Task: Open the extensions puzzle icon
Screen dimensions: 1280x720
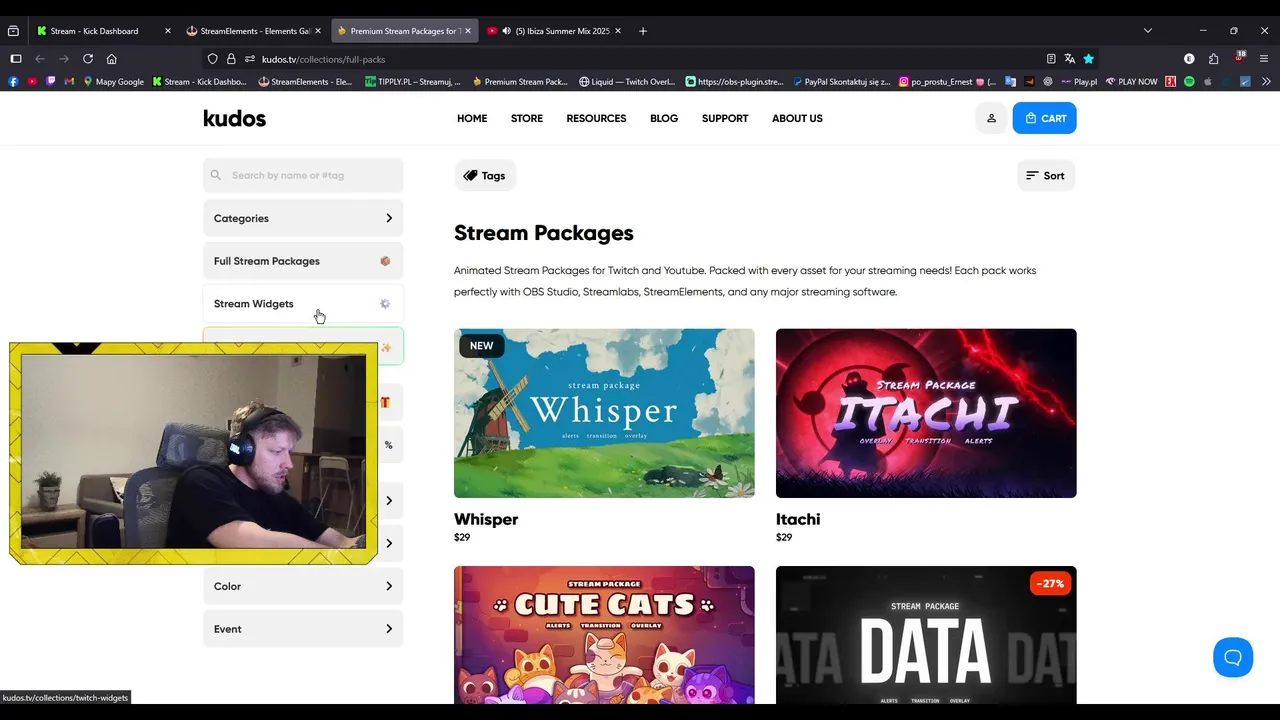Action: click(x=1213, y=59)
